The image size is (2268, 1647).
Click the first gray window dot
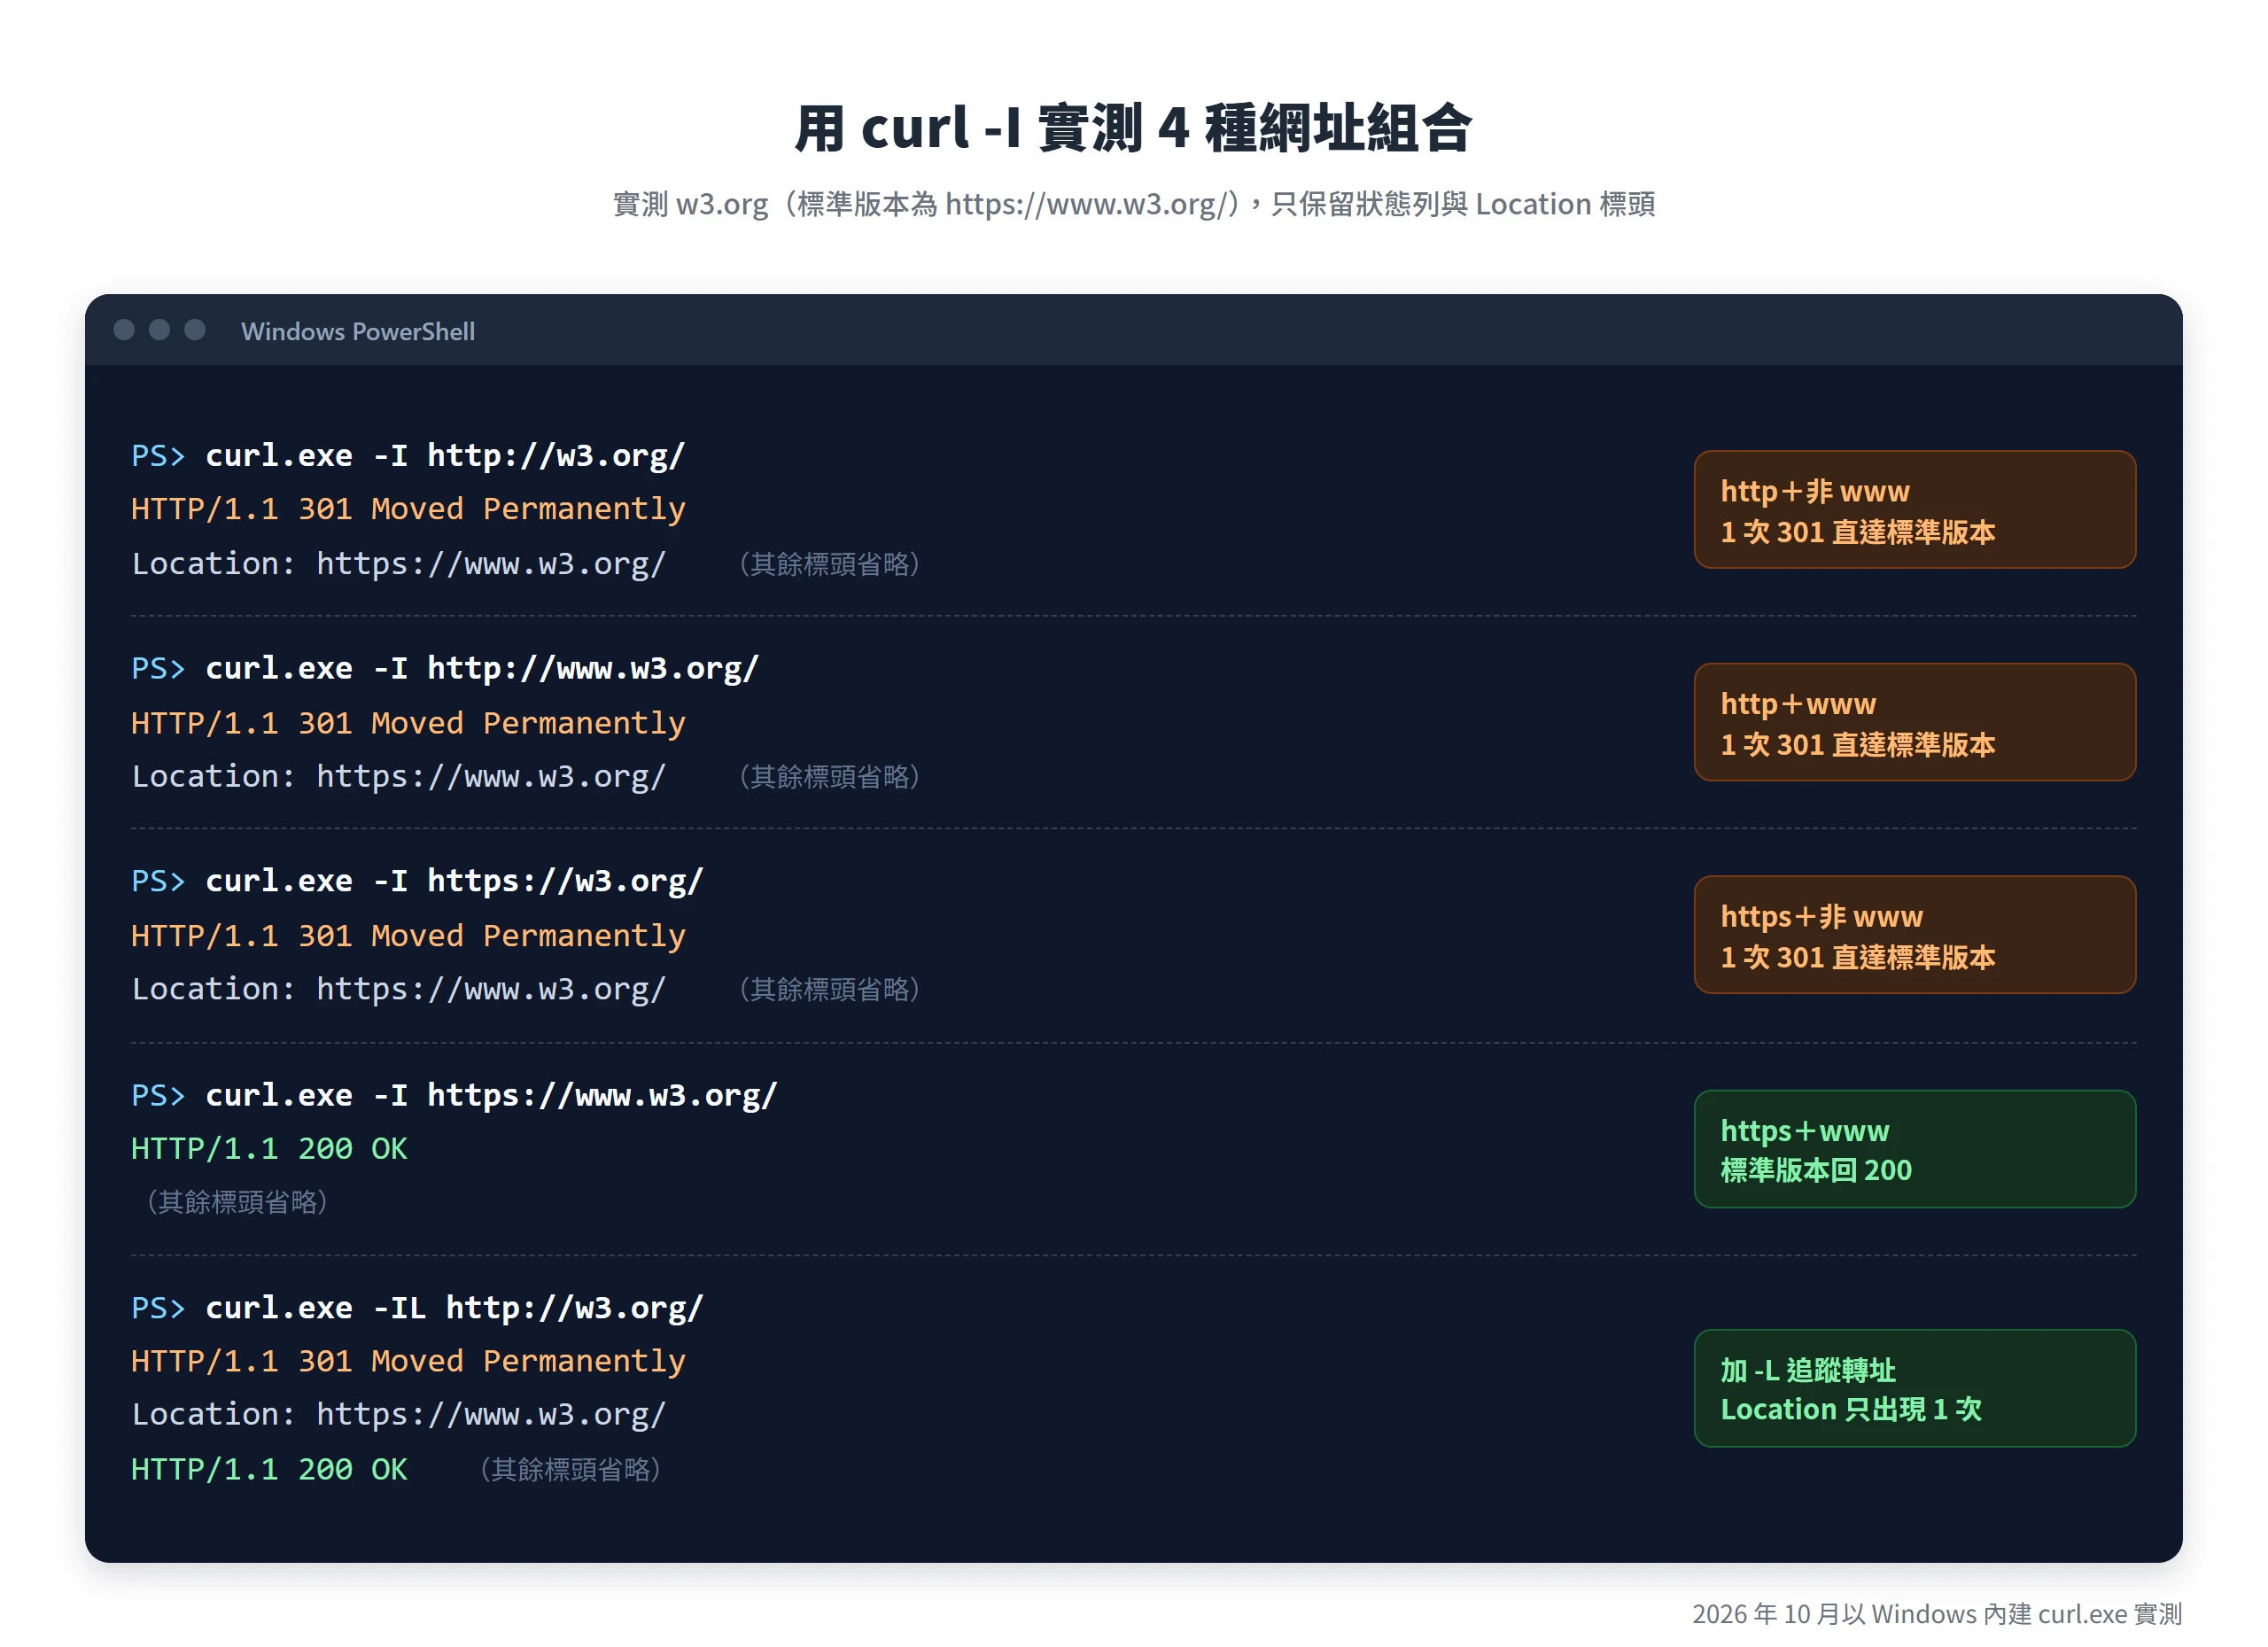[124, 330]
